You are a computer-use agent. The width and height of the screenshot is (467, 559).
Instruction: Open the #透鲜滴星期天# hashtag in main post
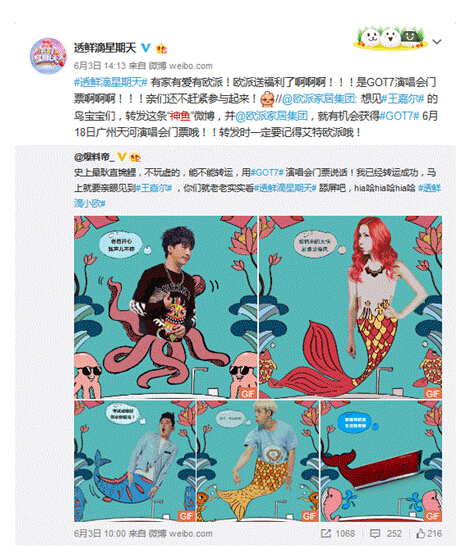pyautogui.click(x=111, y=83)
